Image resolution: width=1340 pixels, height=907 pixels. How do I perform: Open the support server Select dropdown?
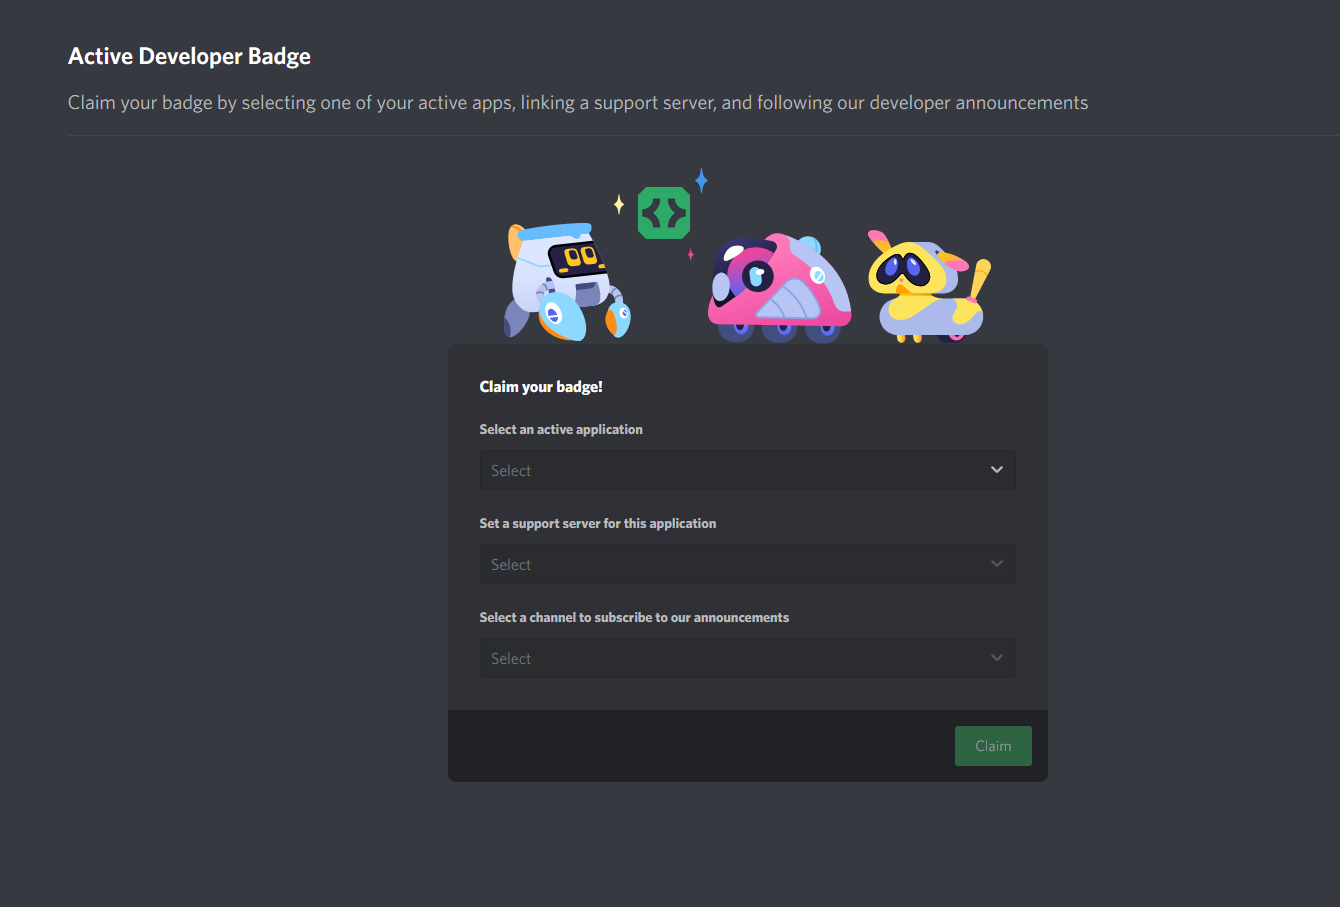click(735, 564)
